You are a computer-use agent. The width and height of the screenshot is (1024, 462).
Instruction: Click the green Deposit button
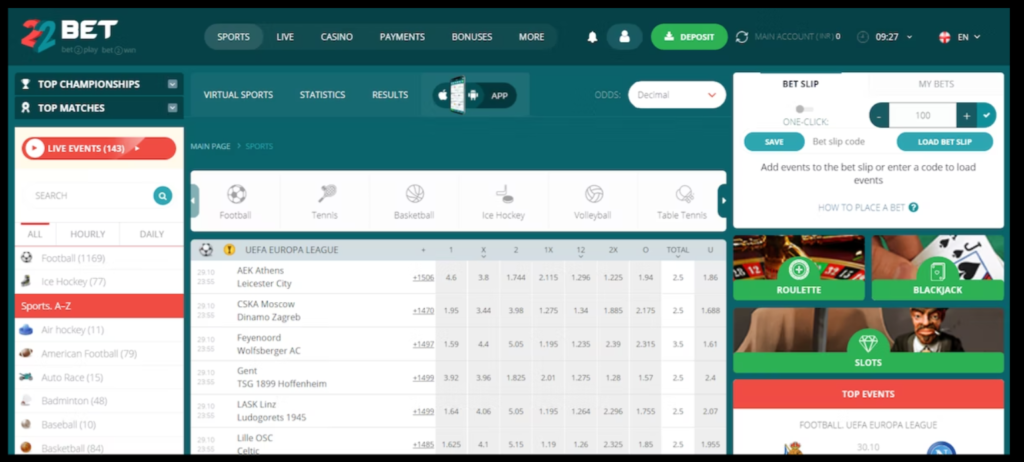pos(689,37)
